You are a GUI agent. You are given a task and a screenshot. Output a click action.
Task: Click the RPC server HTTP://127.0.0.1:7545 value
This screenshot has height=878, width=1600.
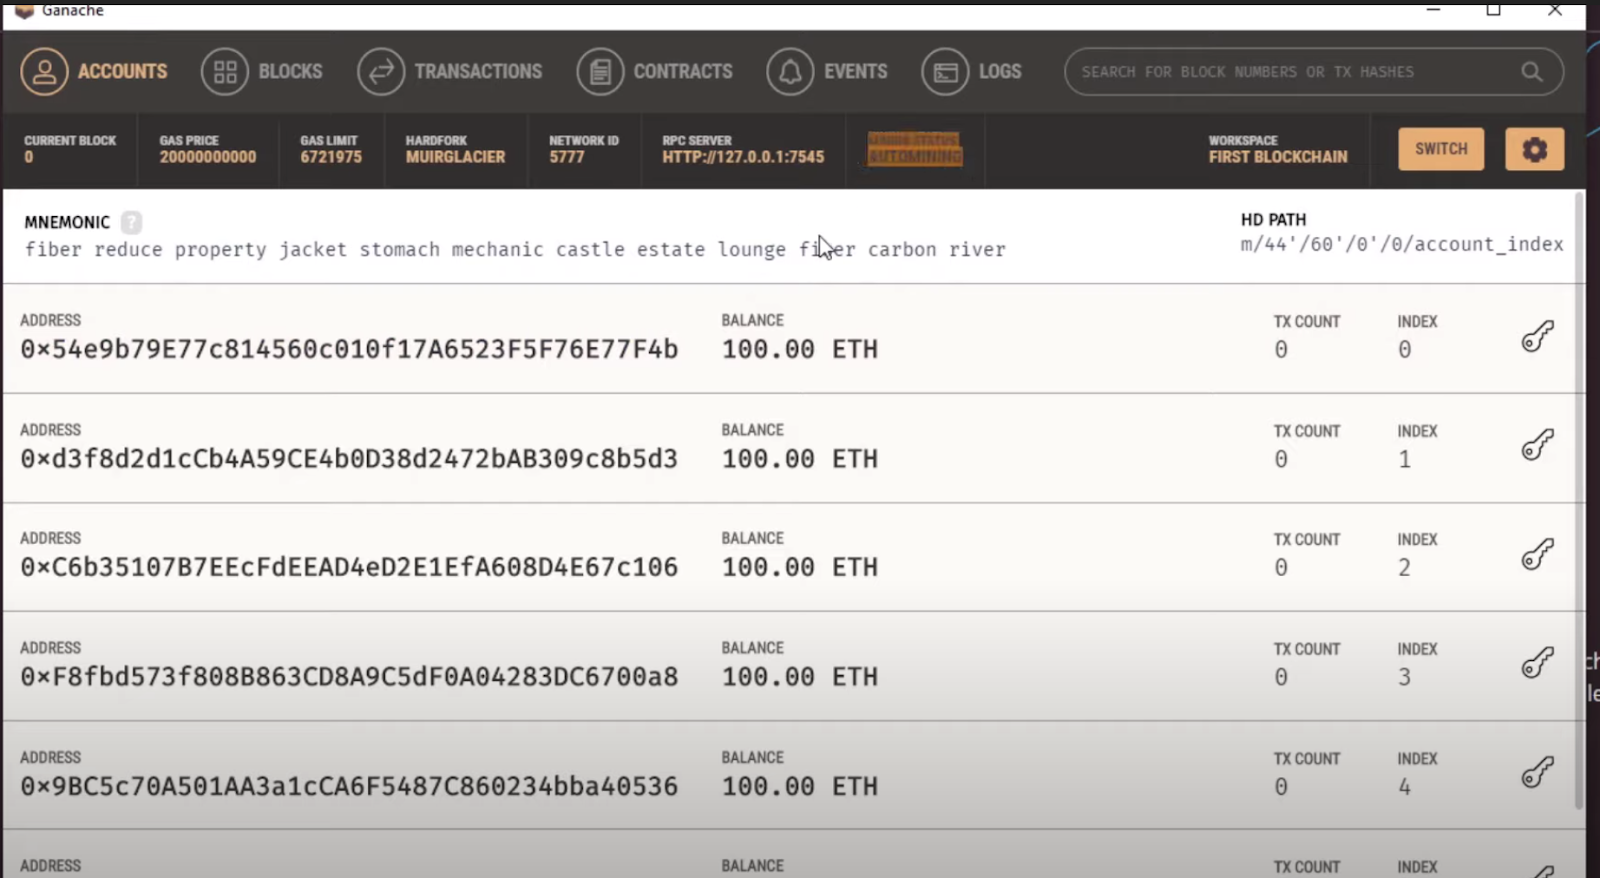pos(743,157)
